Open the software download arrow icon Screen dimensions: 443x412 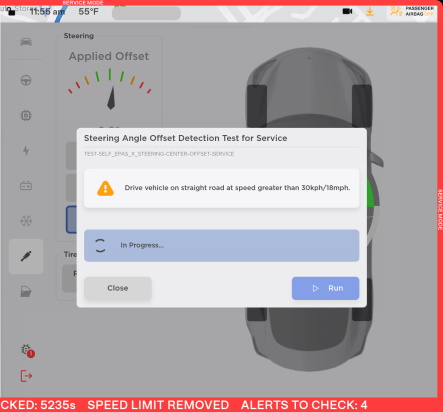(x=369, y=12)
